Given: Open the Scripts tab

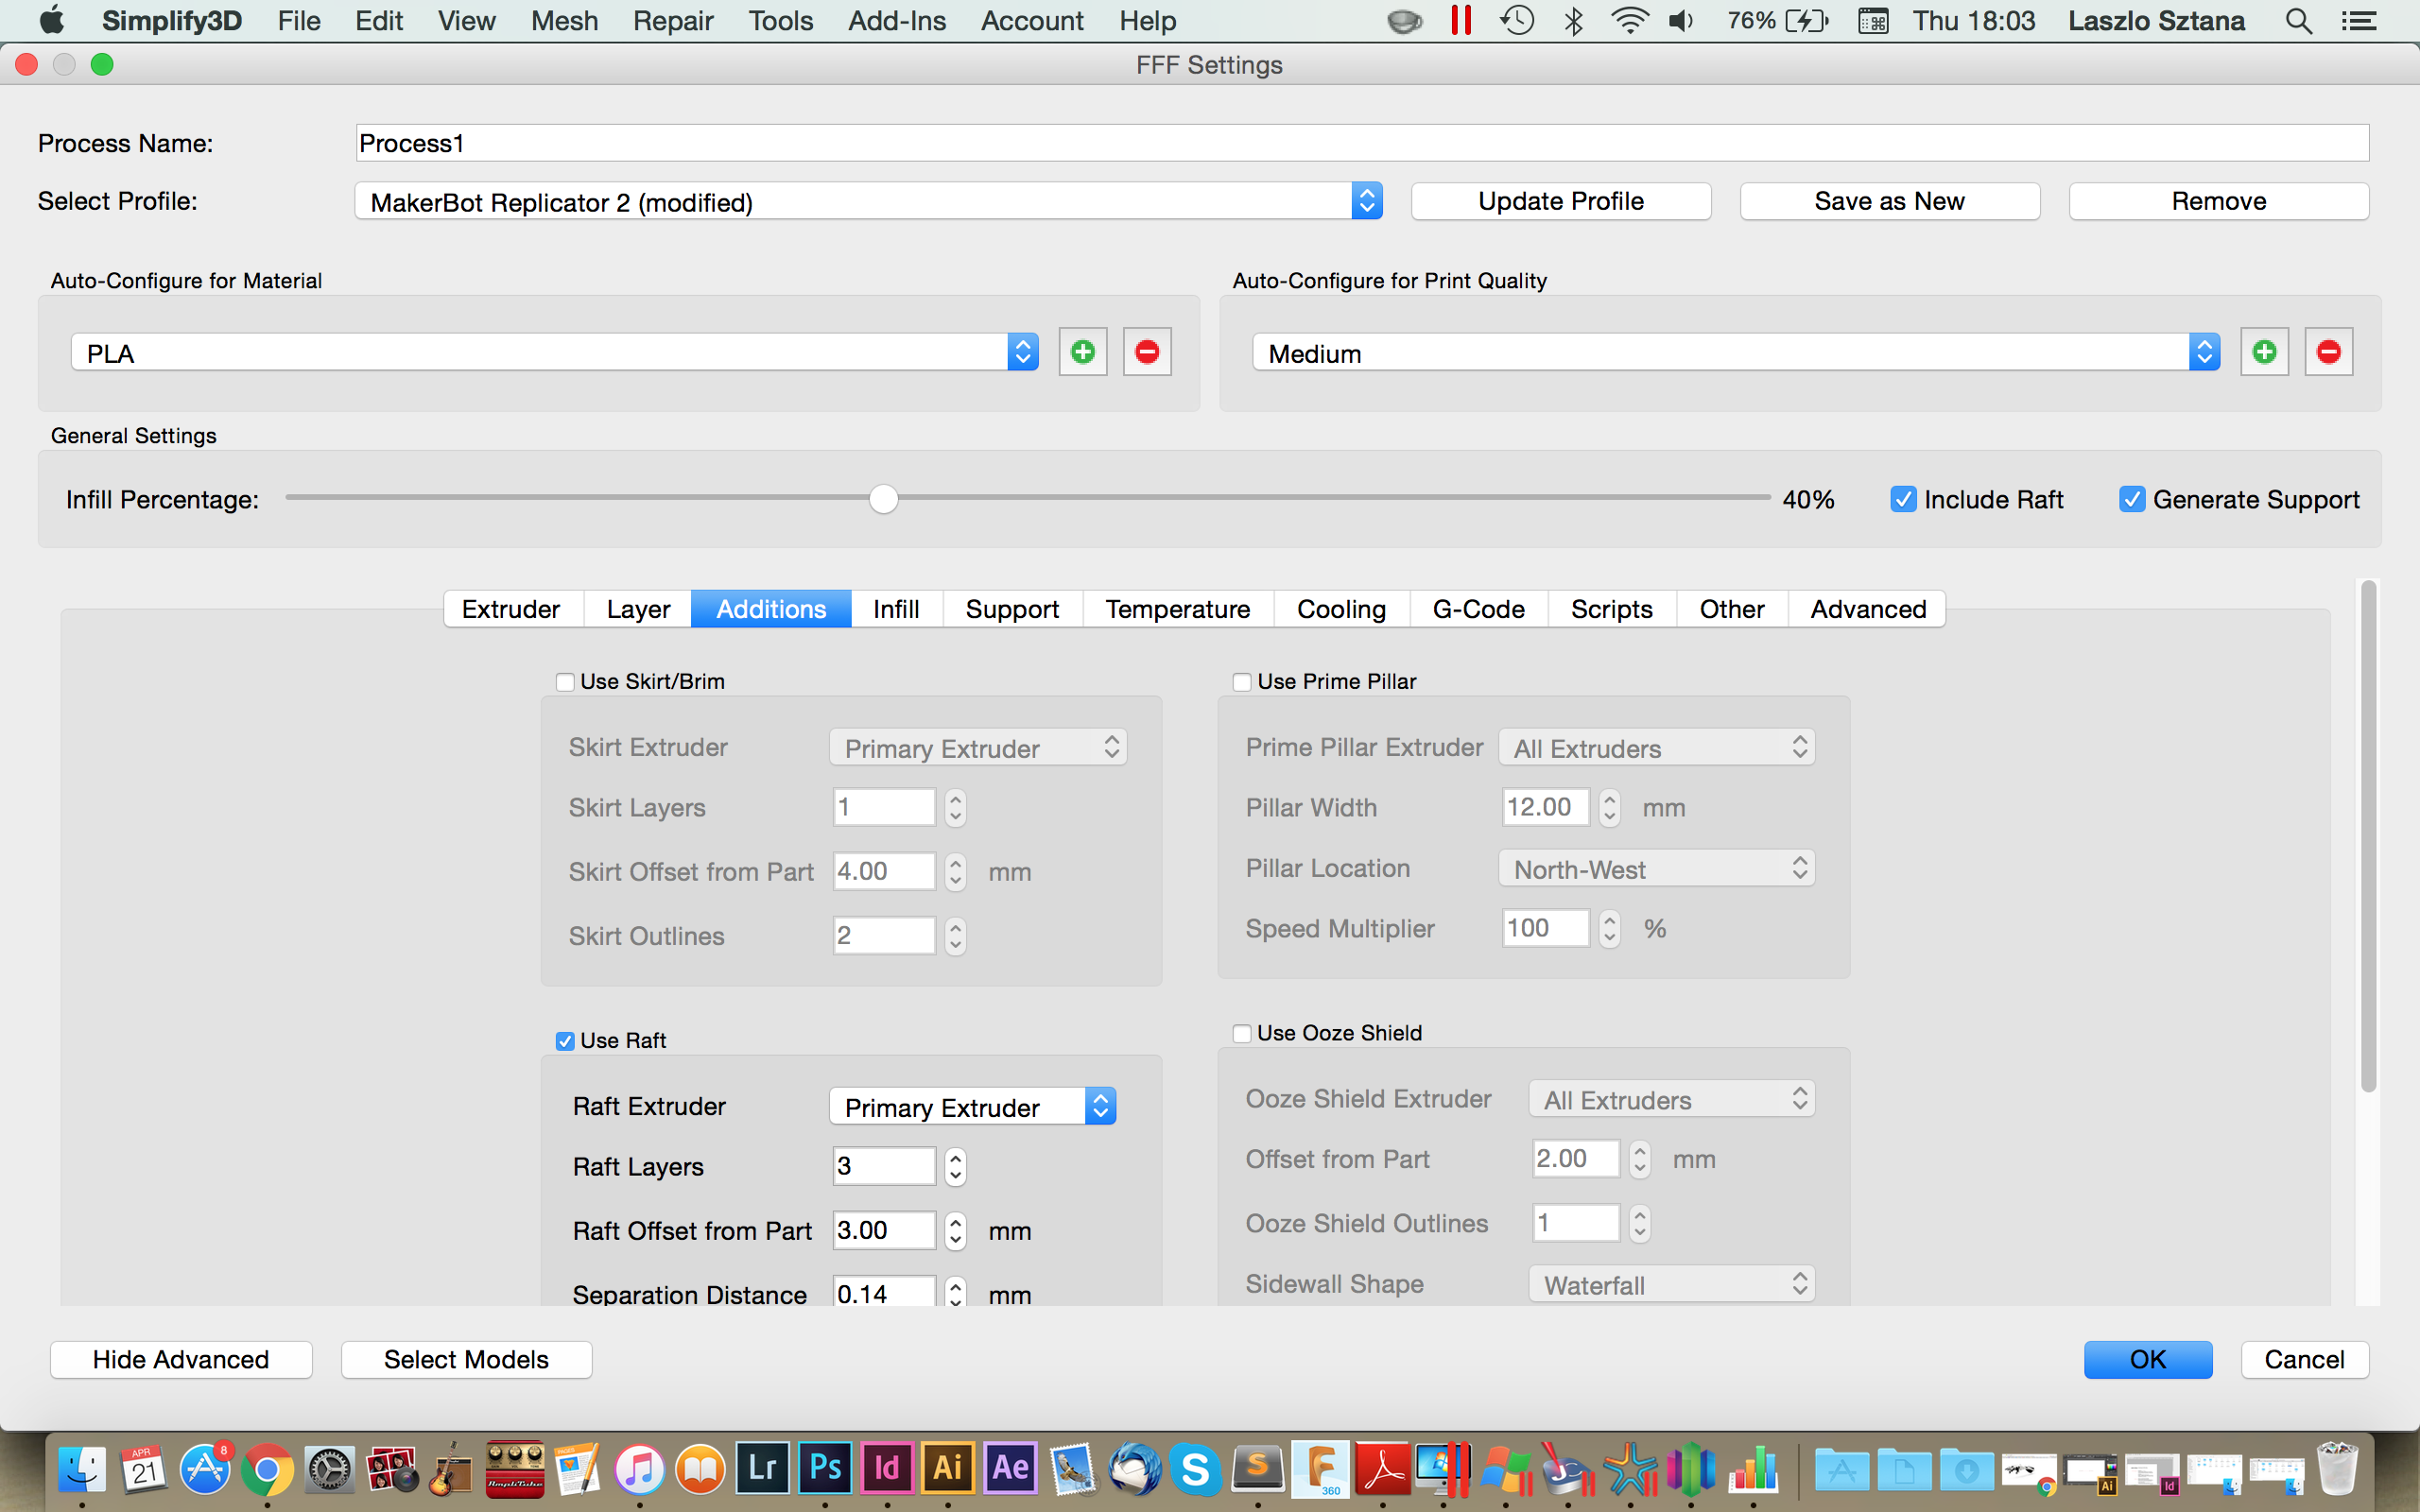Looking at the screenshot, I should [1611, 609].
